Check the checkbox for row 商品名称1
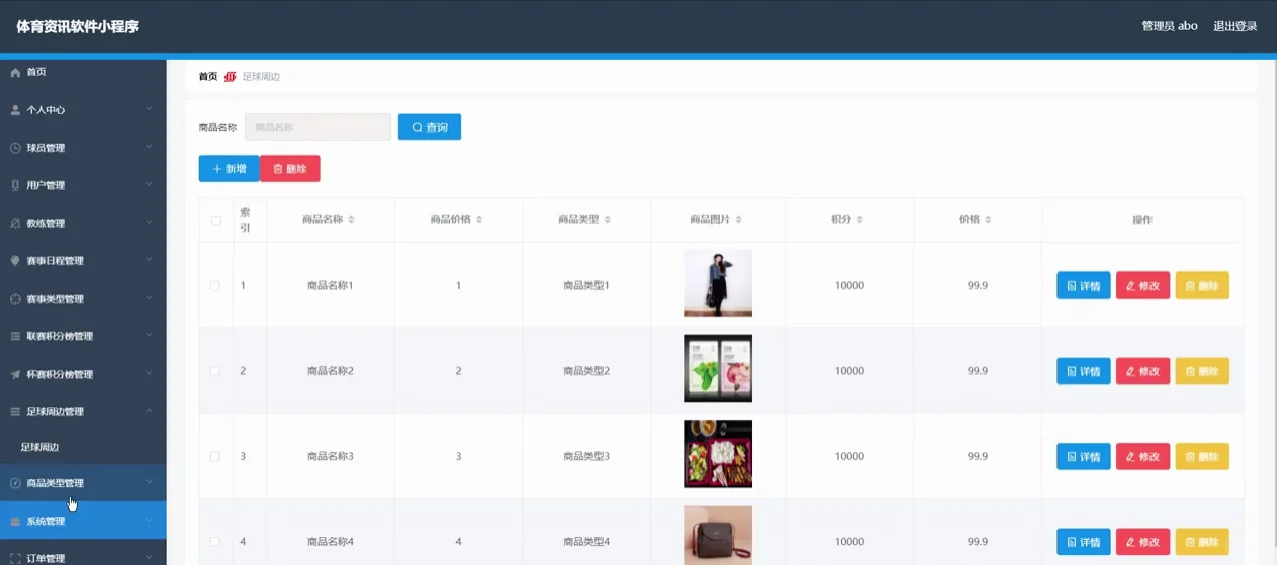This screenshot has height=565, width=1277. pos(215,285)
